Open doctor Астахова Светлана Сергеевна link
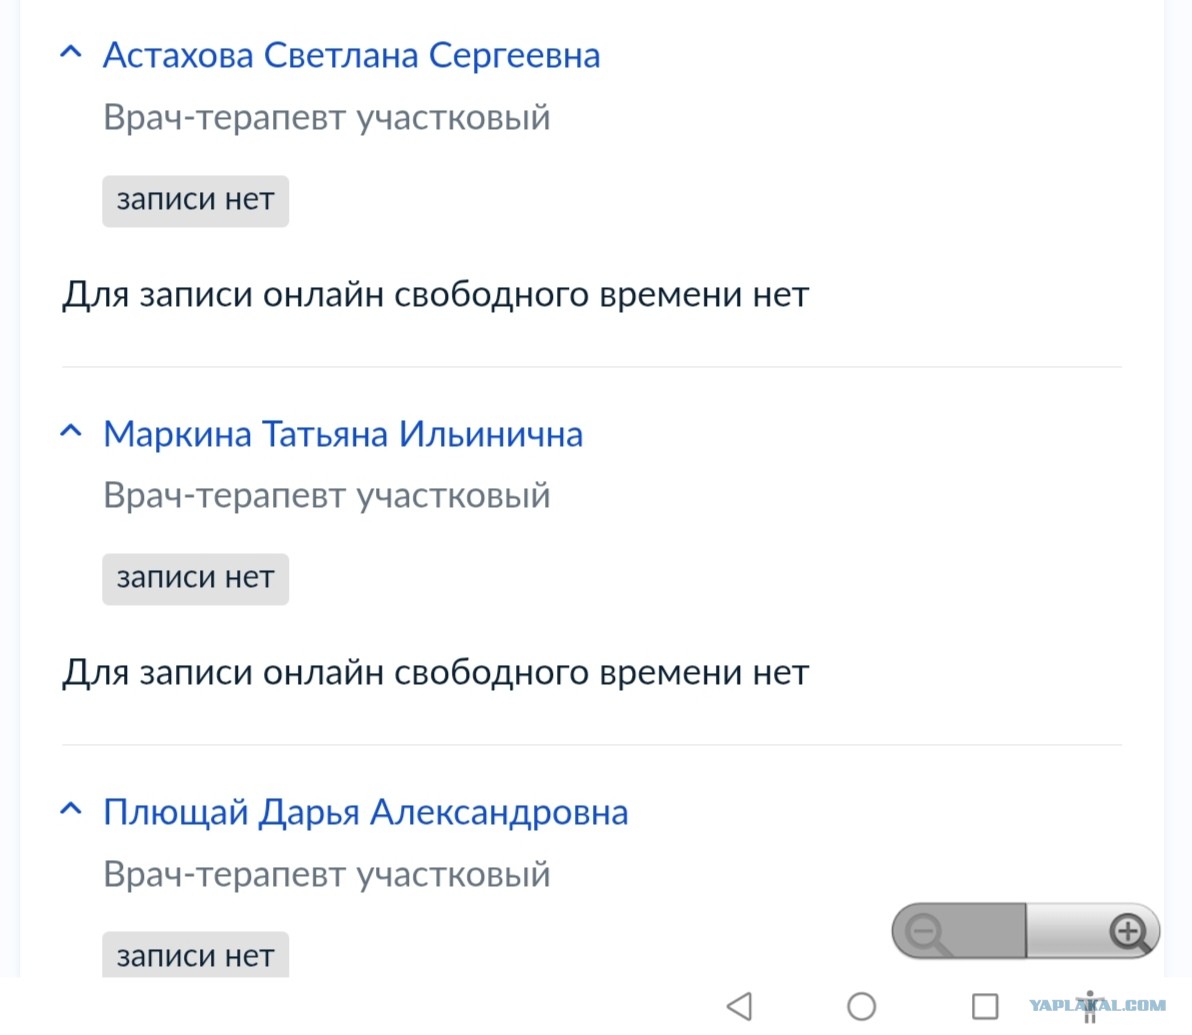This screenshot has width=1192, height=1035. point(351,55)
